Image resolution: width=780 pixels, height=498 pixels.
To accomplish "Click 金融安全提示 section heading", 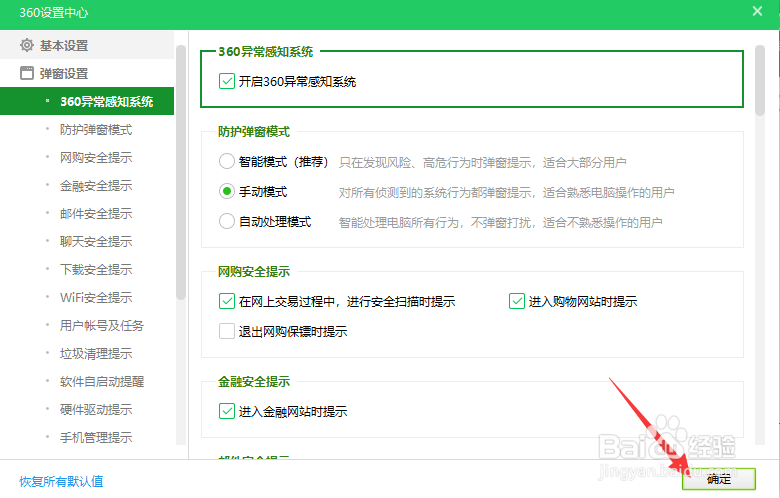I will [x=254, y=382].
